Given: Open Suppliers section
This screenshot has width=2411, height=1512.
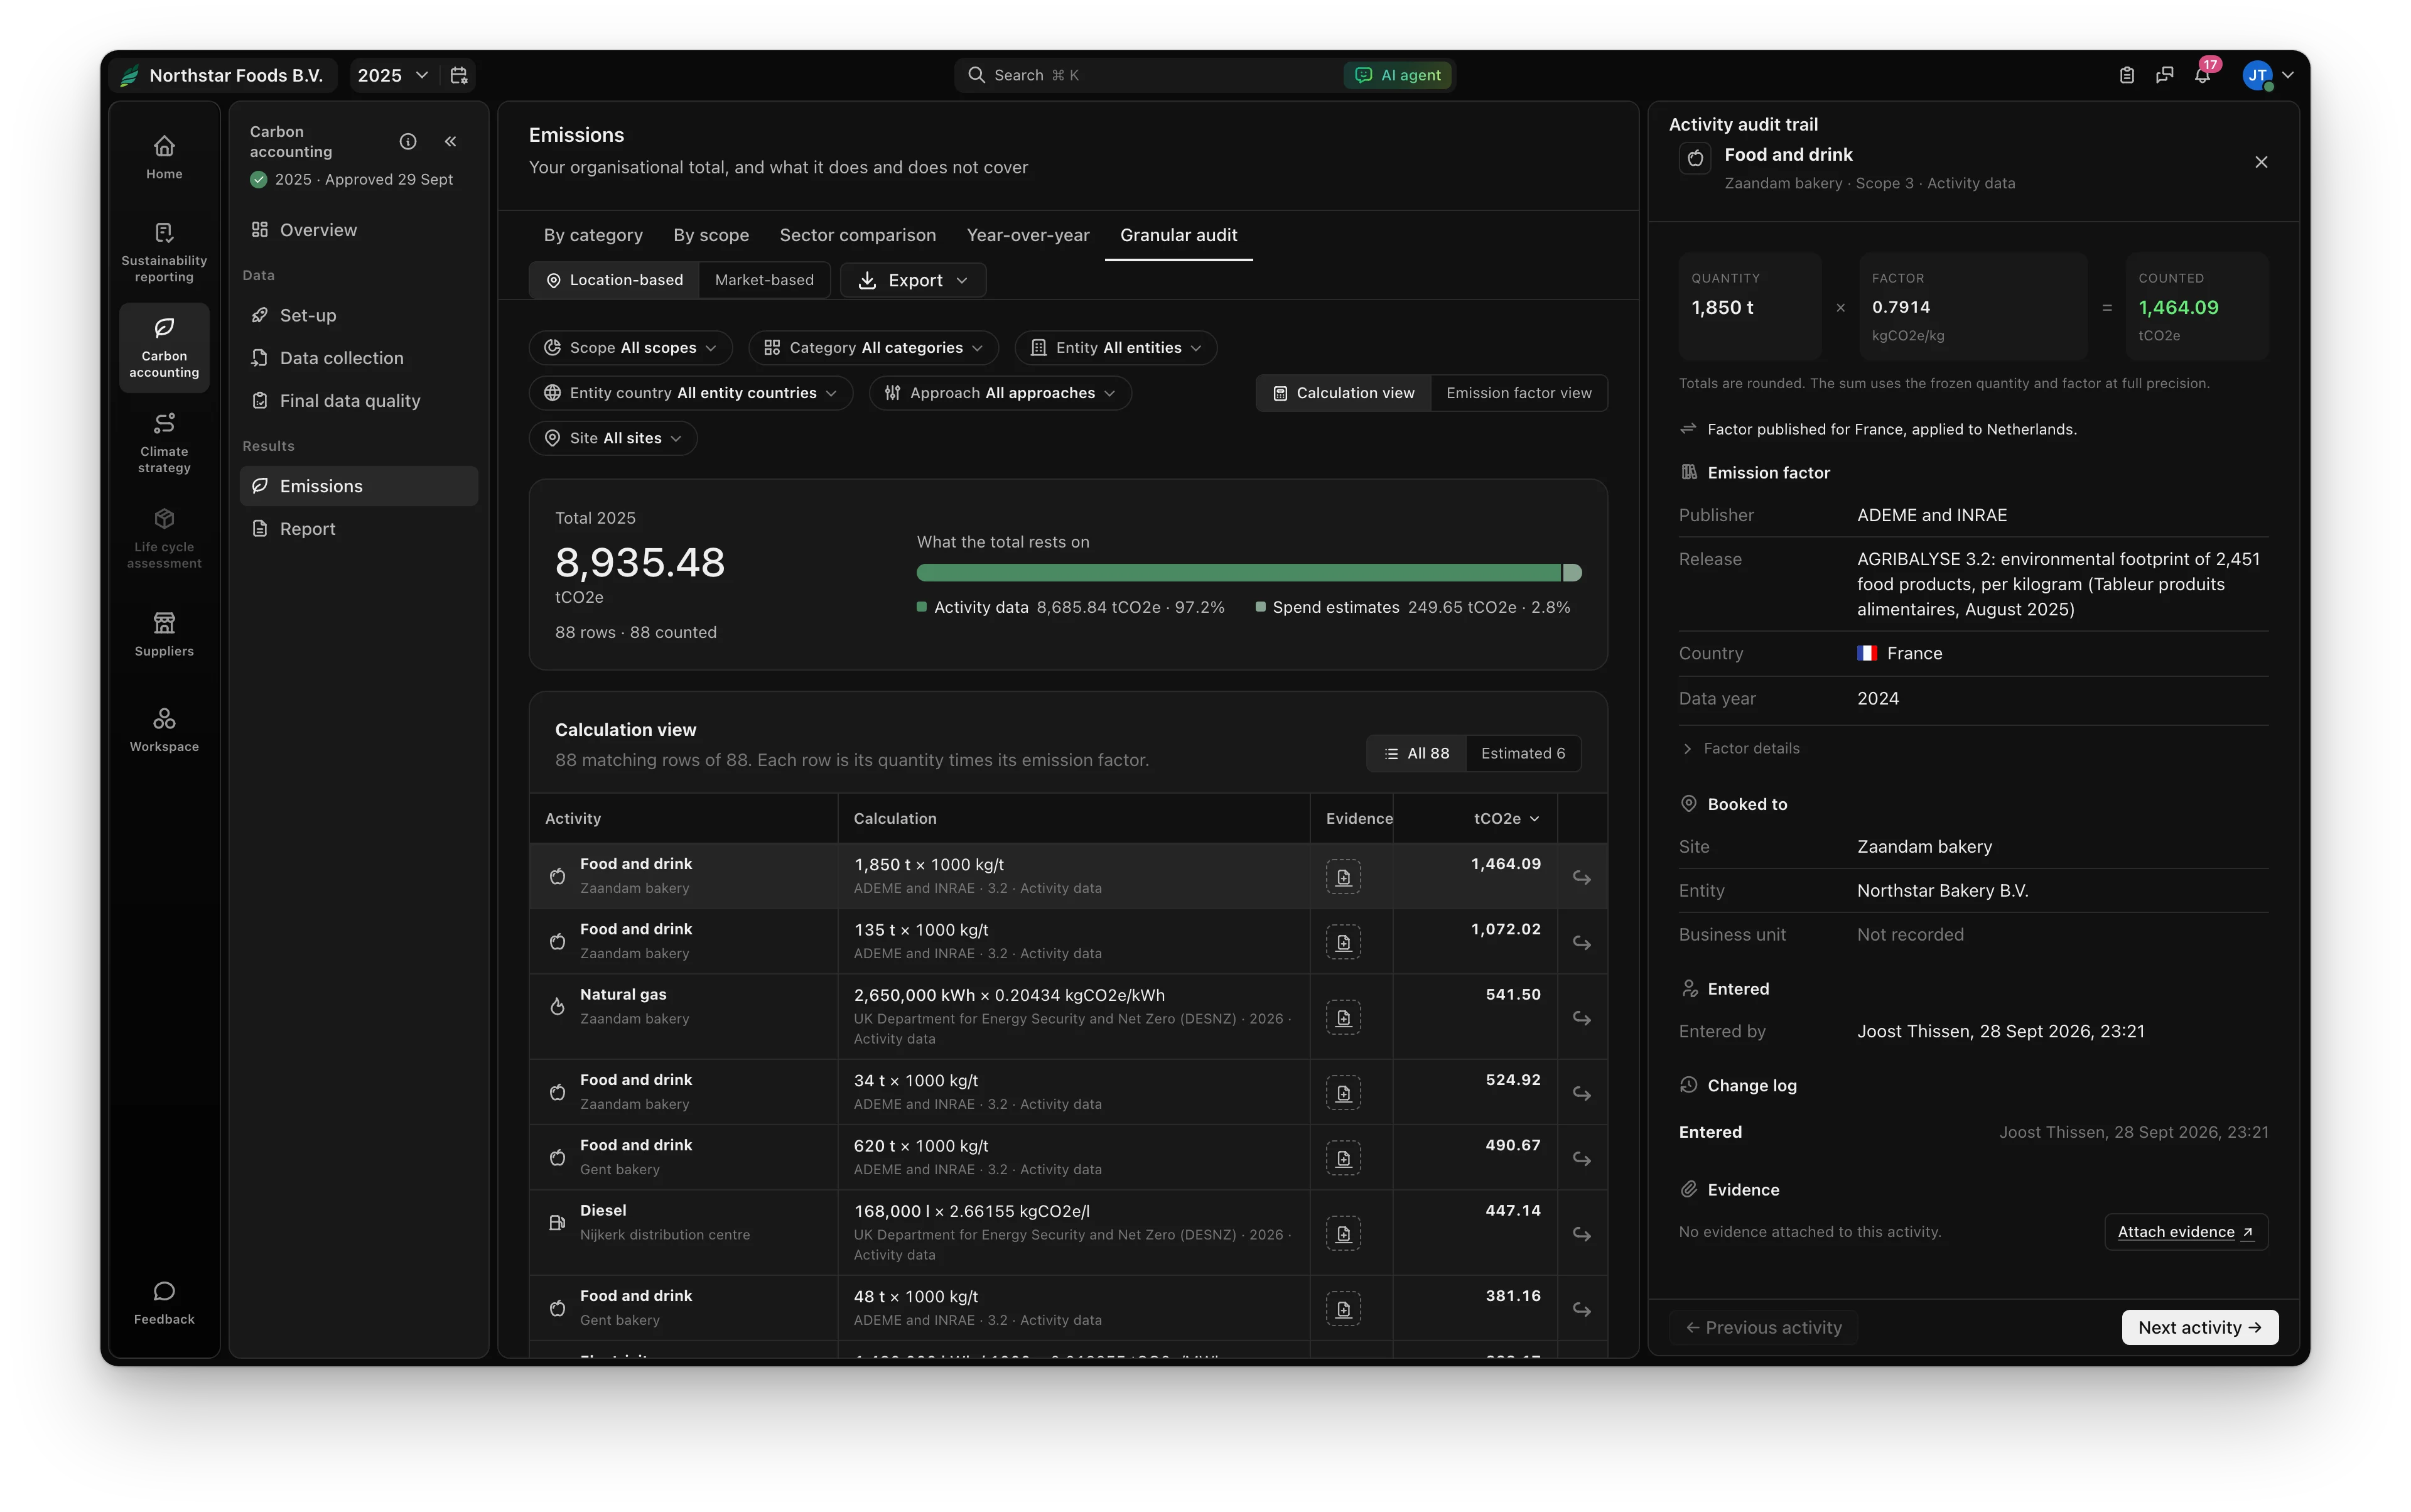Looking at the screenshot, I should (x=164, y=634).
